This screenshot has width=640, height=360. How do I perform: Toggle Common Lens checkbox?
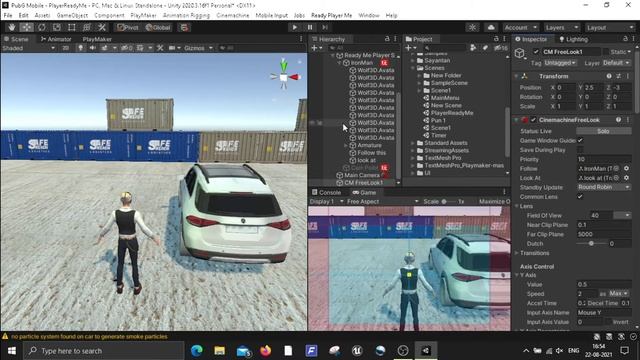point(580,197)
